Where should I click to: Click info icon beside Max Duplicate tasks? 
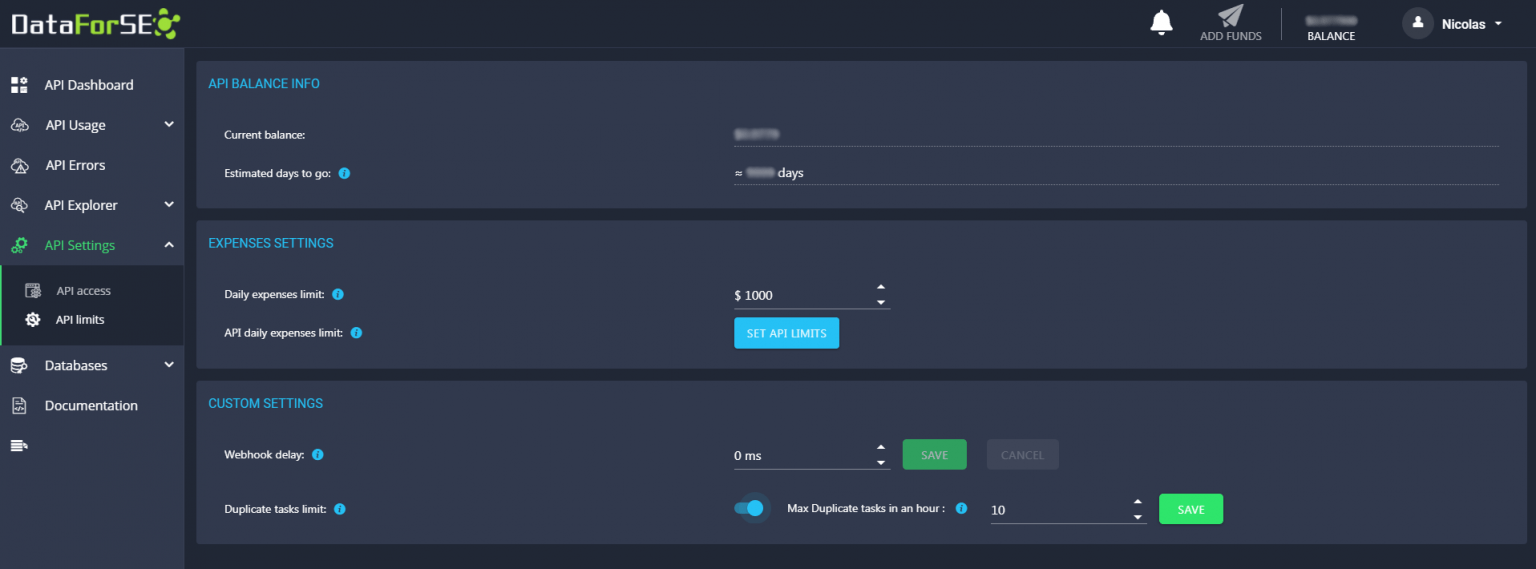tap(961, 508)
